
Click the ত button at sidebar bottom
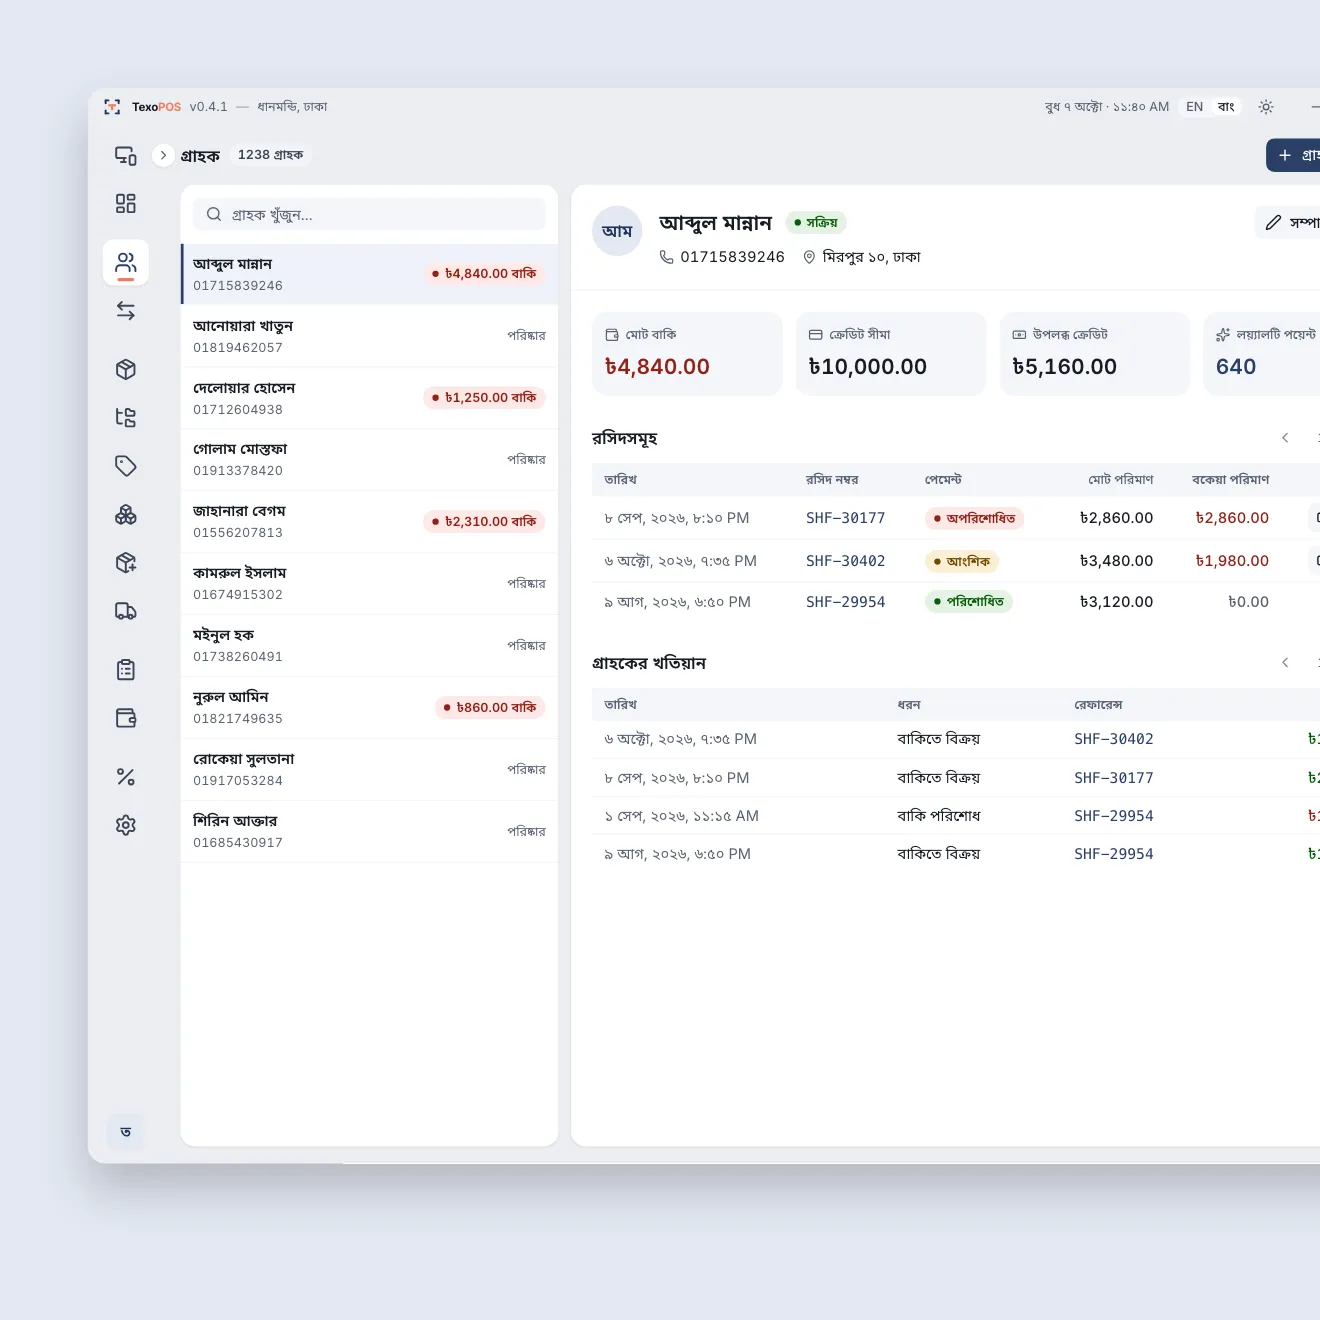[x=126, y=1132]
